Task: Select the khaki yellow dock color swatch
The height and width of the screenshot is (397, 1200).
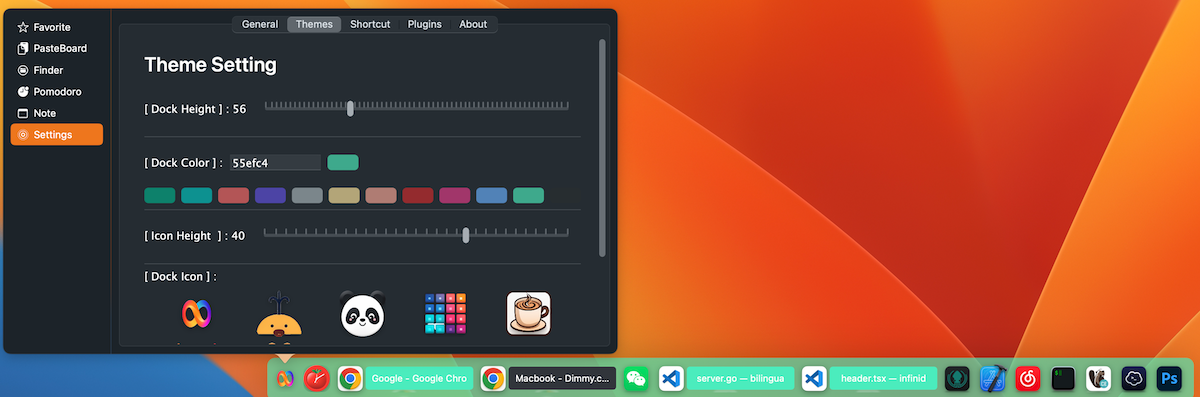Action: [344, 195]
